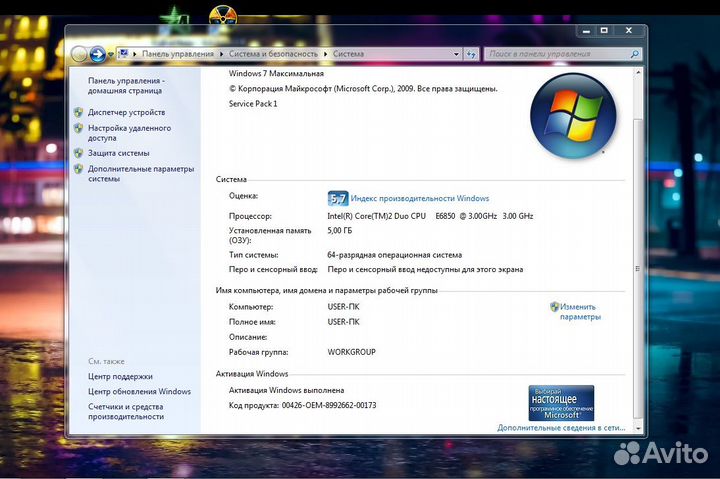Open address bar history dropdown
The height and width of the screenshot is (479, 720).
tap(456, 54)
